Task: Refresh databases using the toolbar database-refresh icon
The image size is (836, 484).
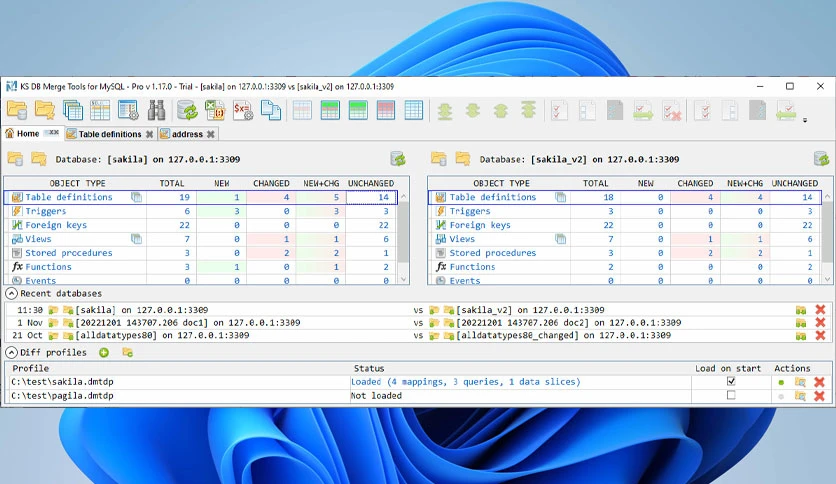Action: [187, 110]
